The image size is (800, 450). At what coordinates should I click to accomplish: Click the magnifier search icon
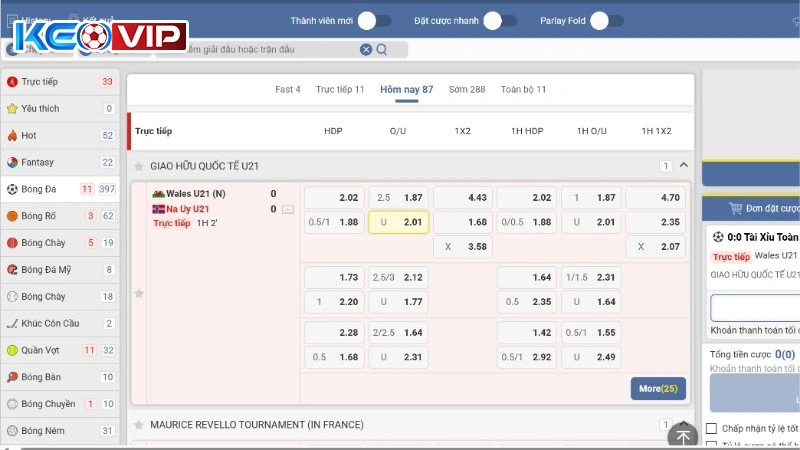tap(382, 49)
